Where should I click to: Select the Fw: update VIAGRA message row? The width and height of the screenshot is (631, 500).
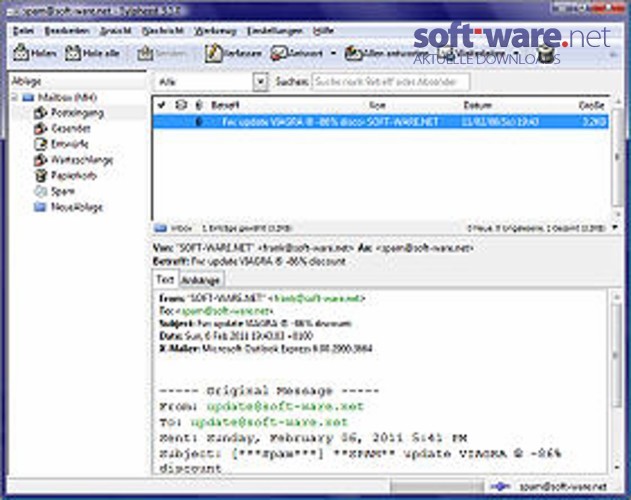tap(380, 122)
